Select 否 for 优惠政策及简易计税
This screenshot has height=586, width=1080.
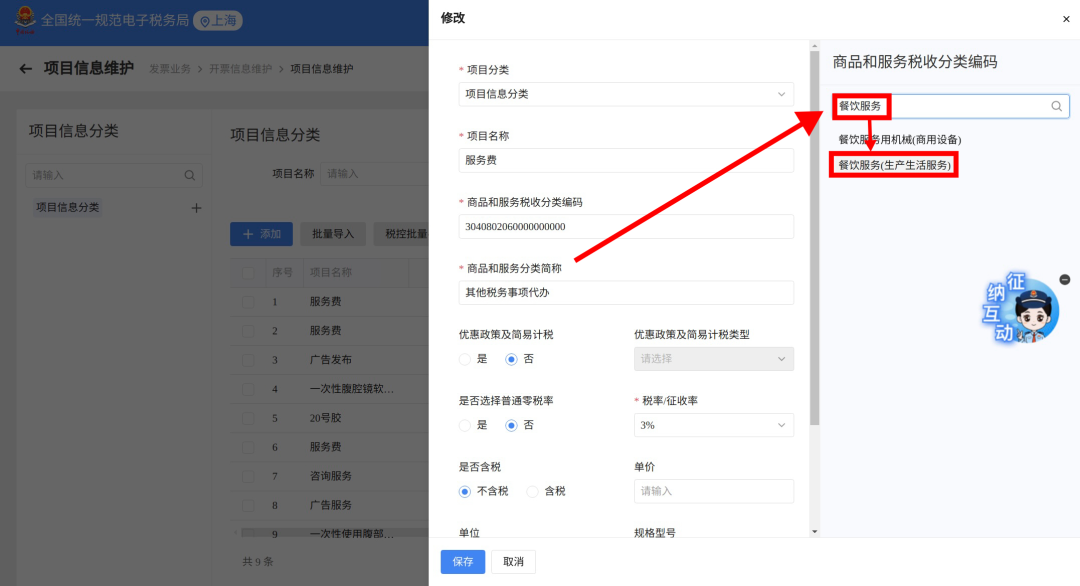coord(511,359)
